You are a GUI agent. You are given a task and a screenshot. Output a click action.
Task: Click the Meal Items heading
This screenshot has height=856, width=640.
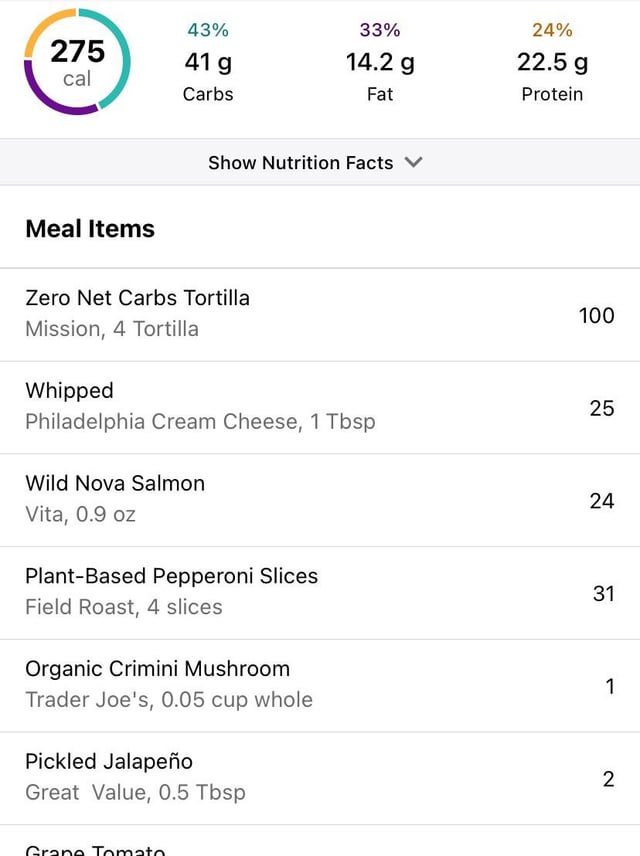[x=90, y=229]
